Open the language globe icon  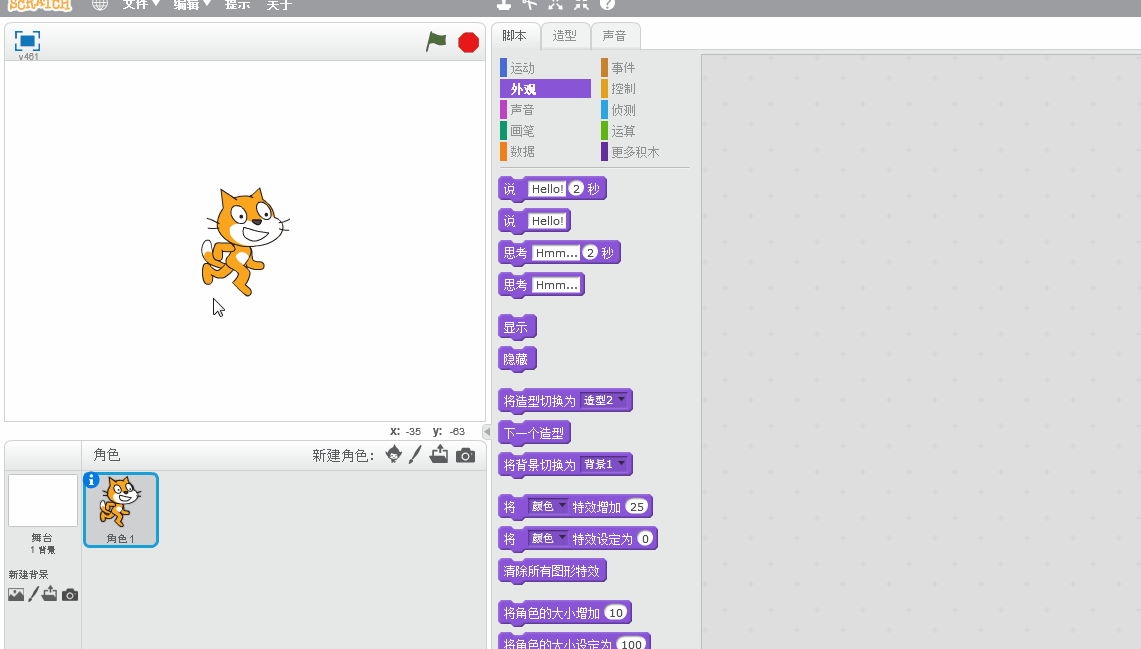(100, 4)
